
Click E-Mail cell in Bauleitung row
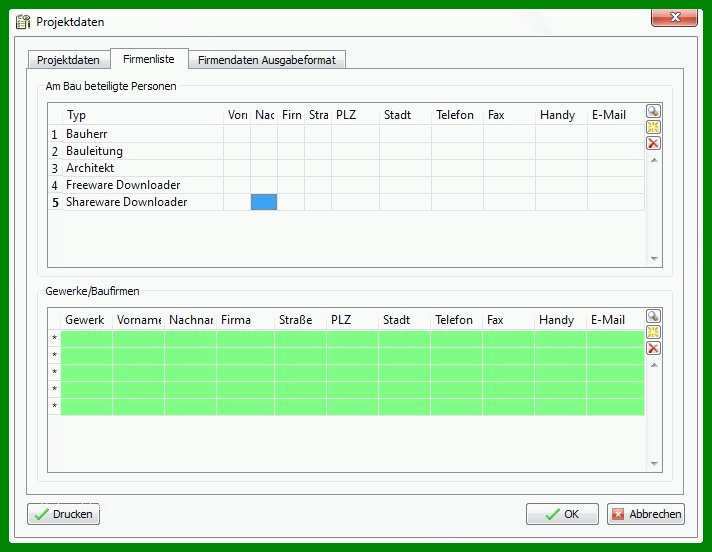pyautogui.click(x=616, y=151)
